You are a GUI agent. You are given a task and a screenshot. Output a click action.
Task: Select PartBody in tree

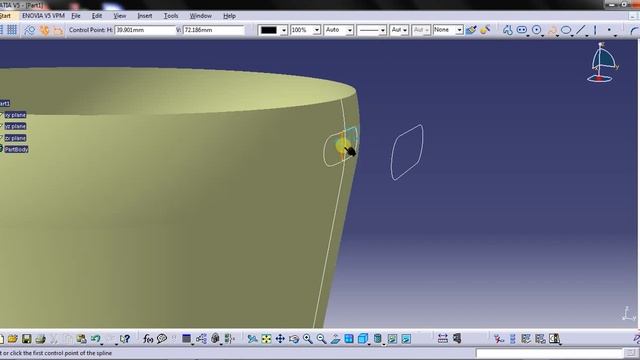[x=16, y=149]
